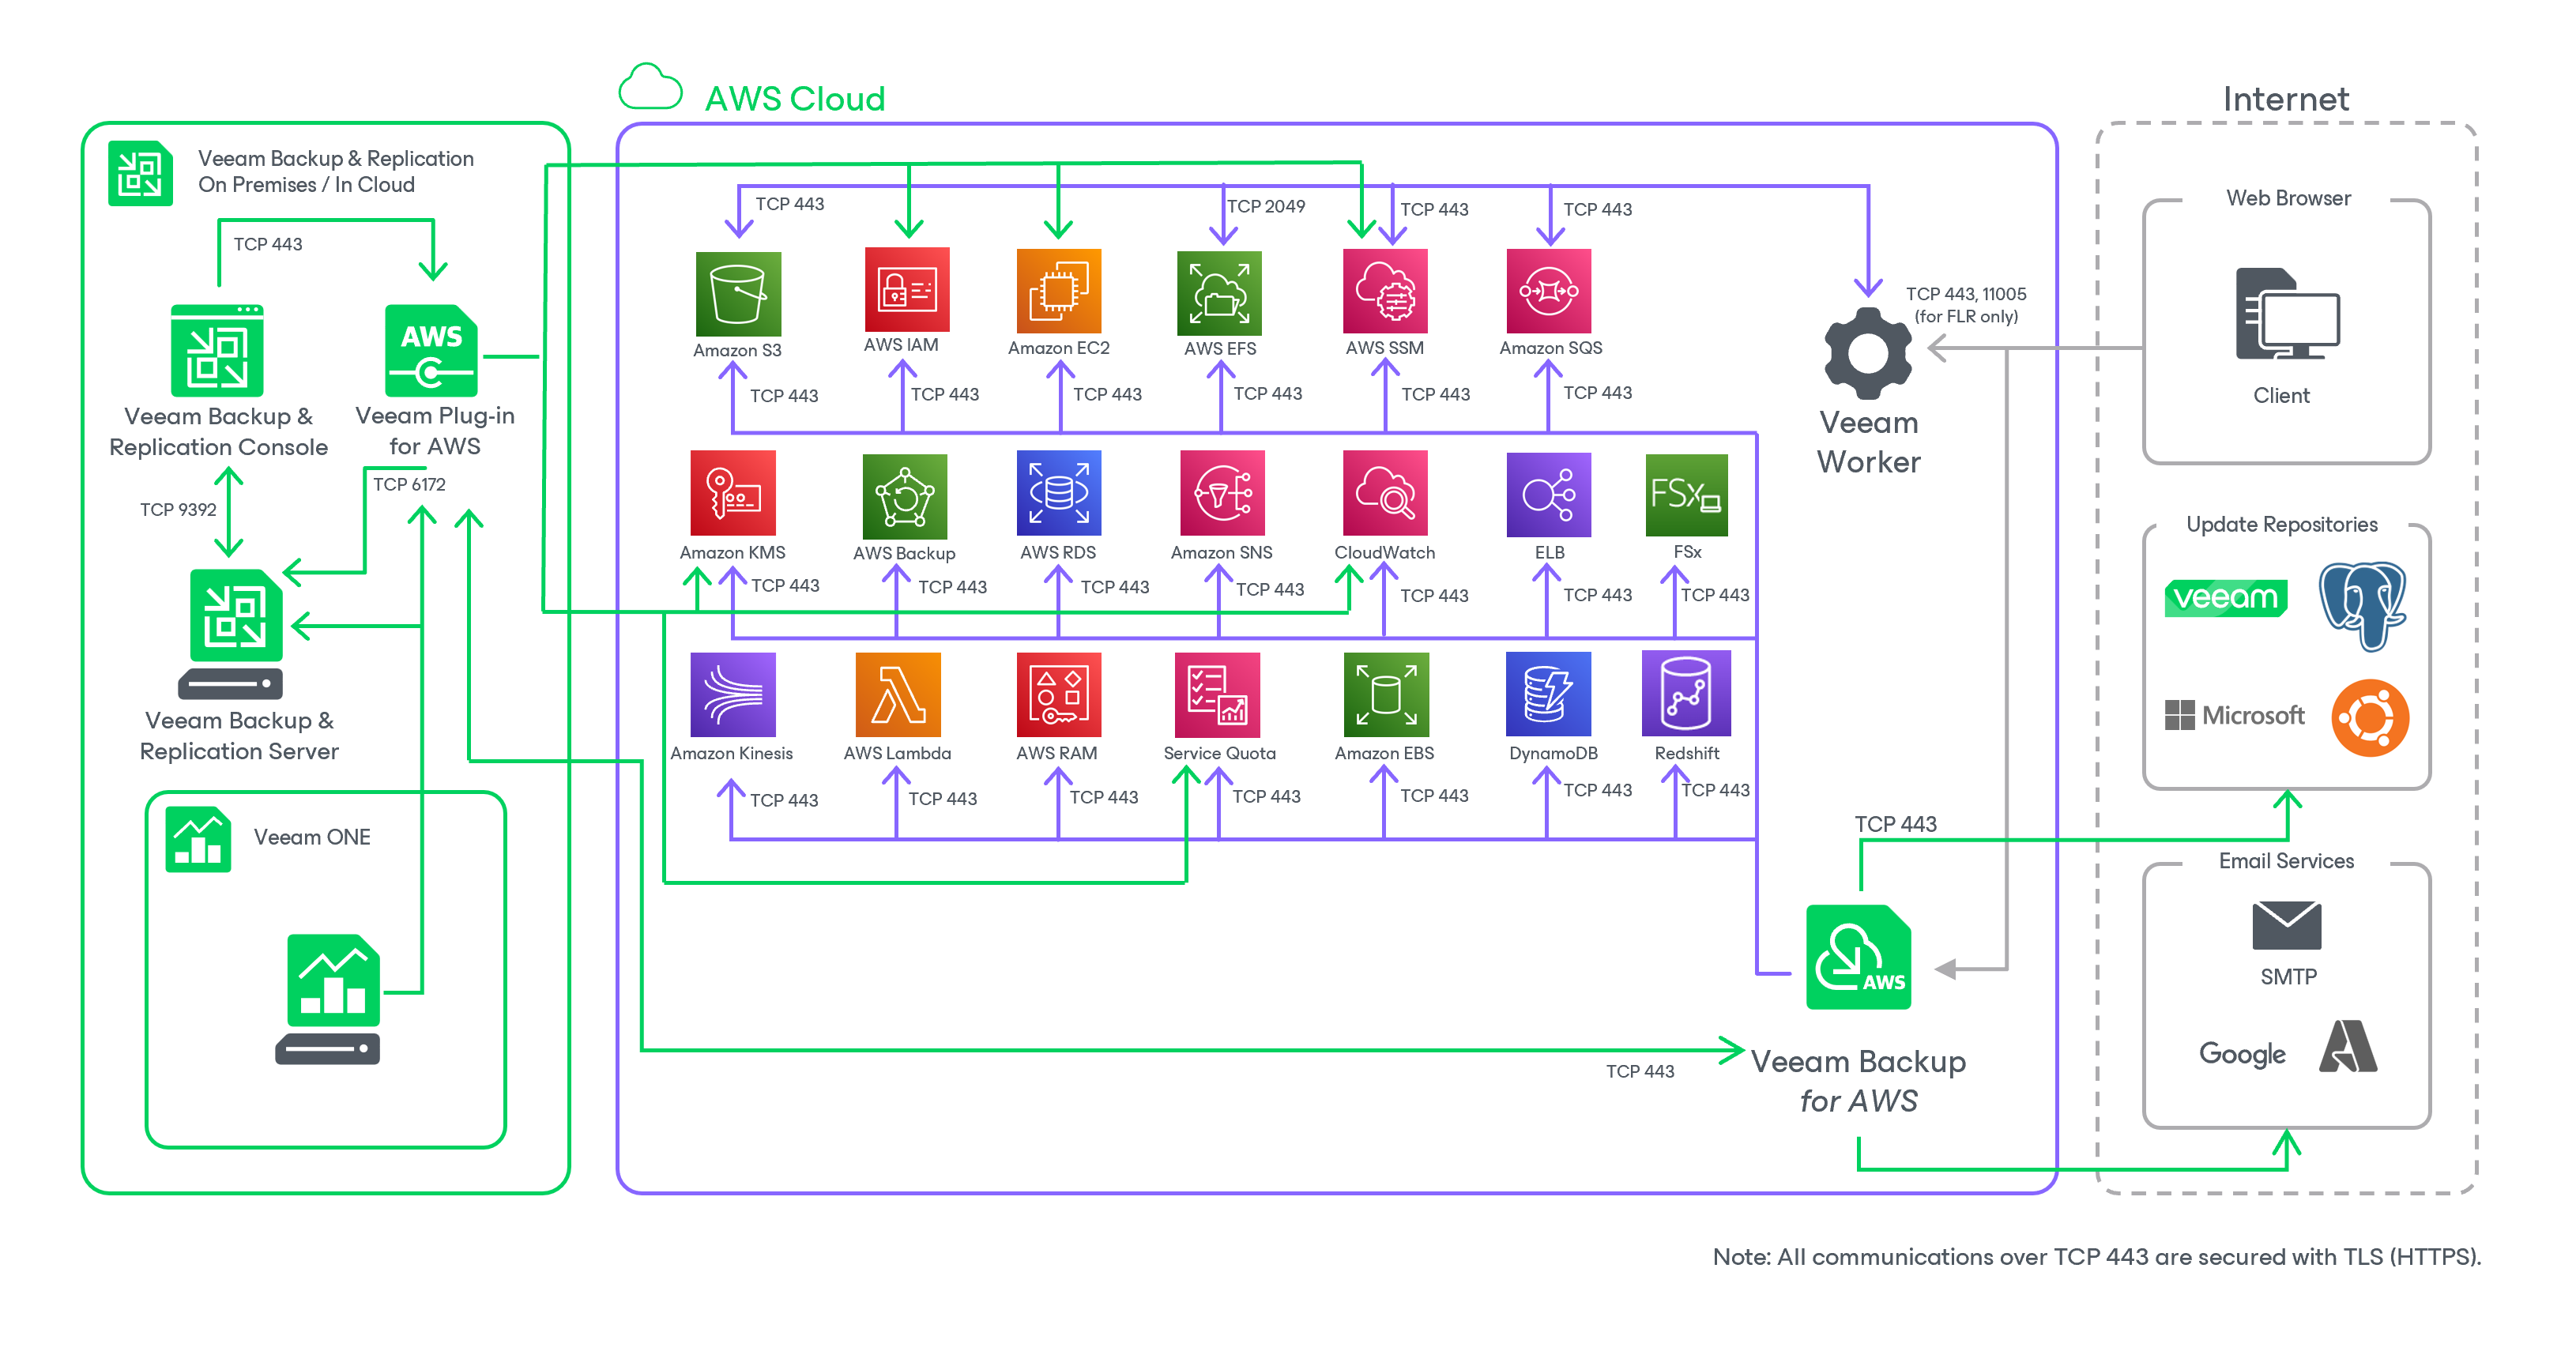Select the Redshift icon
This screenshot has width=2576, height=1351.
pos(1686,693)
